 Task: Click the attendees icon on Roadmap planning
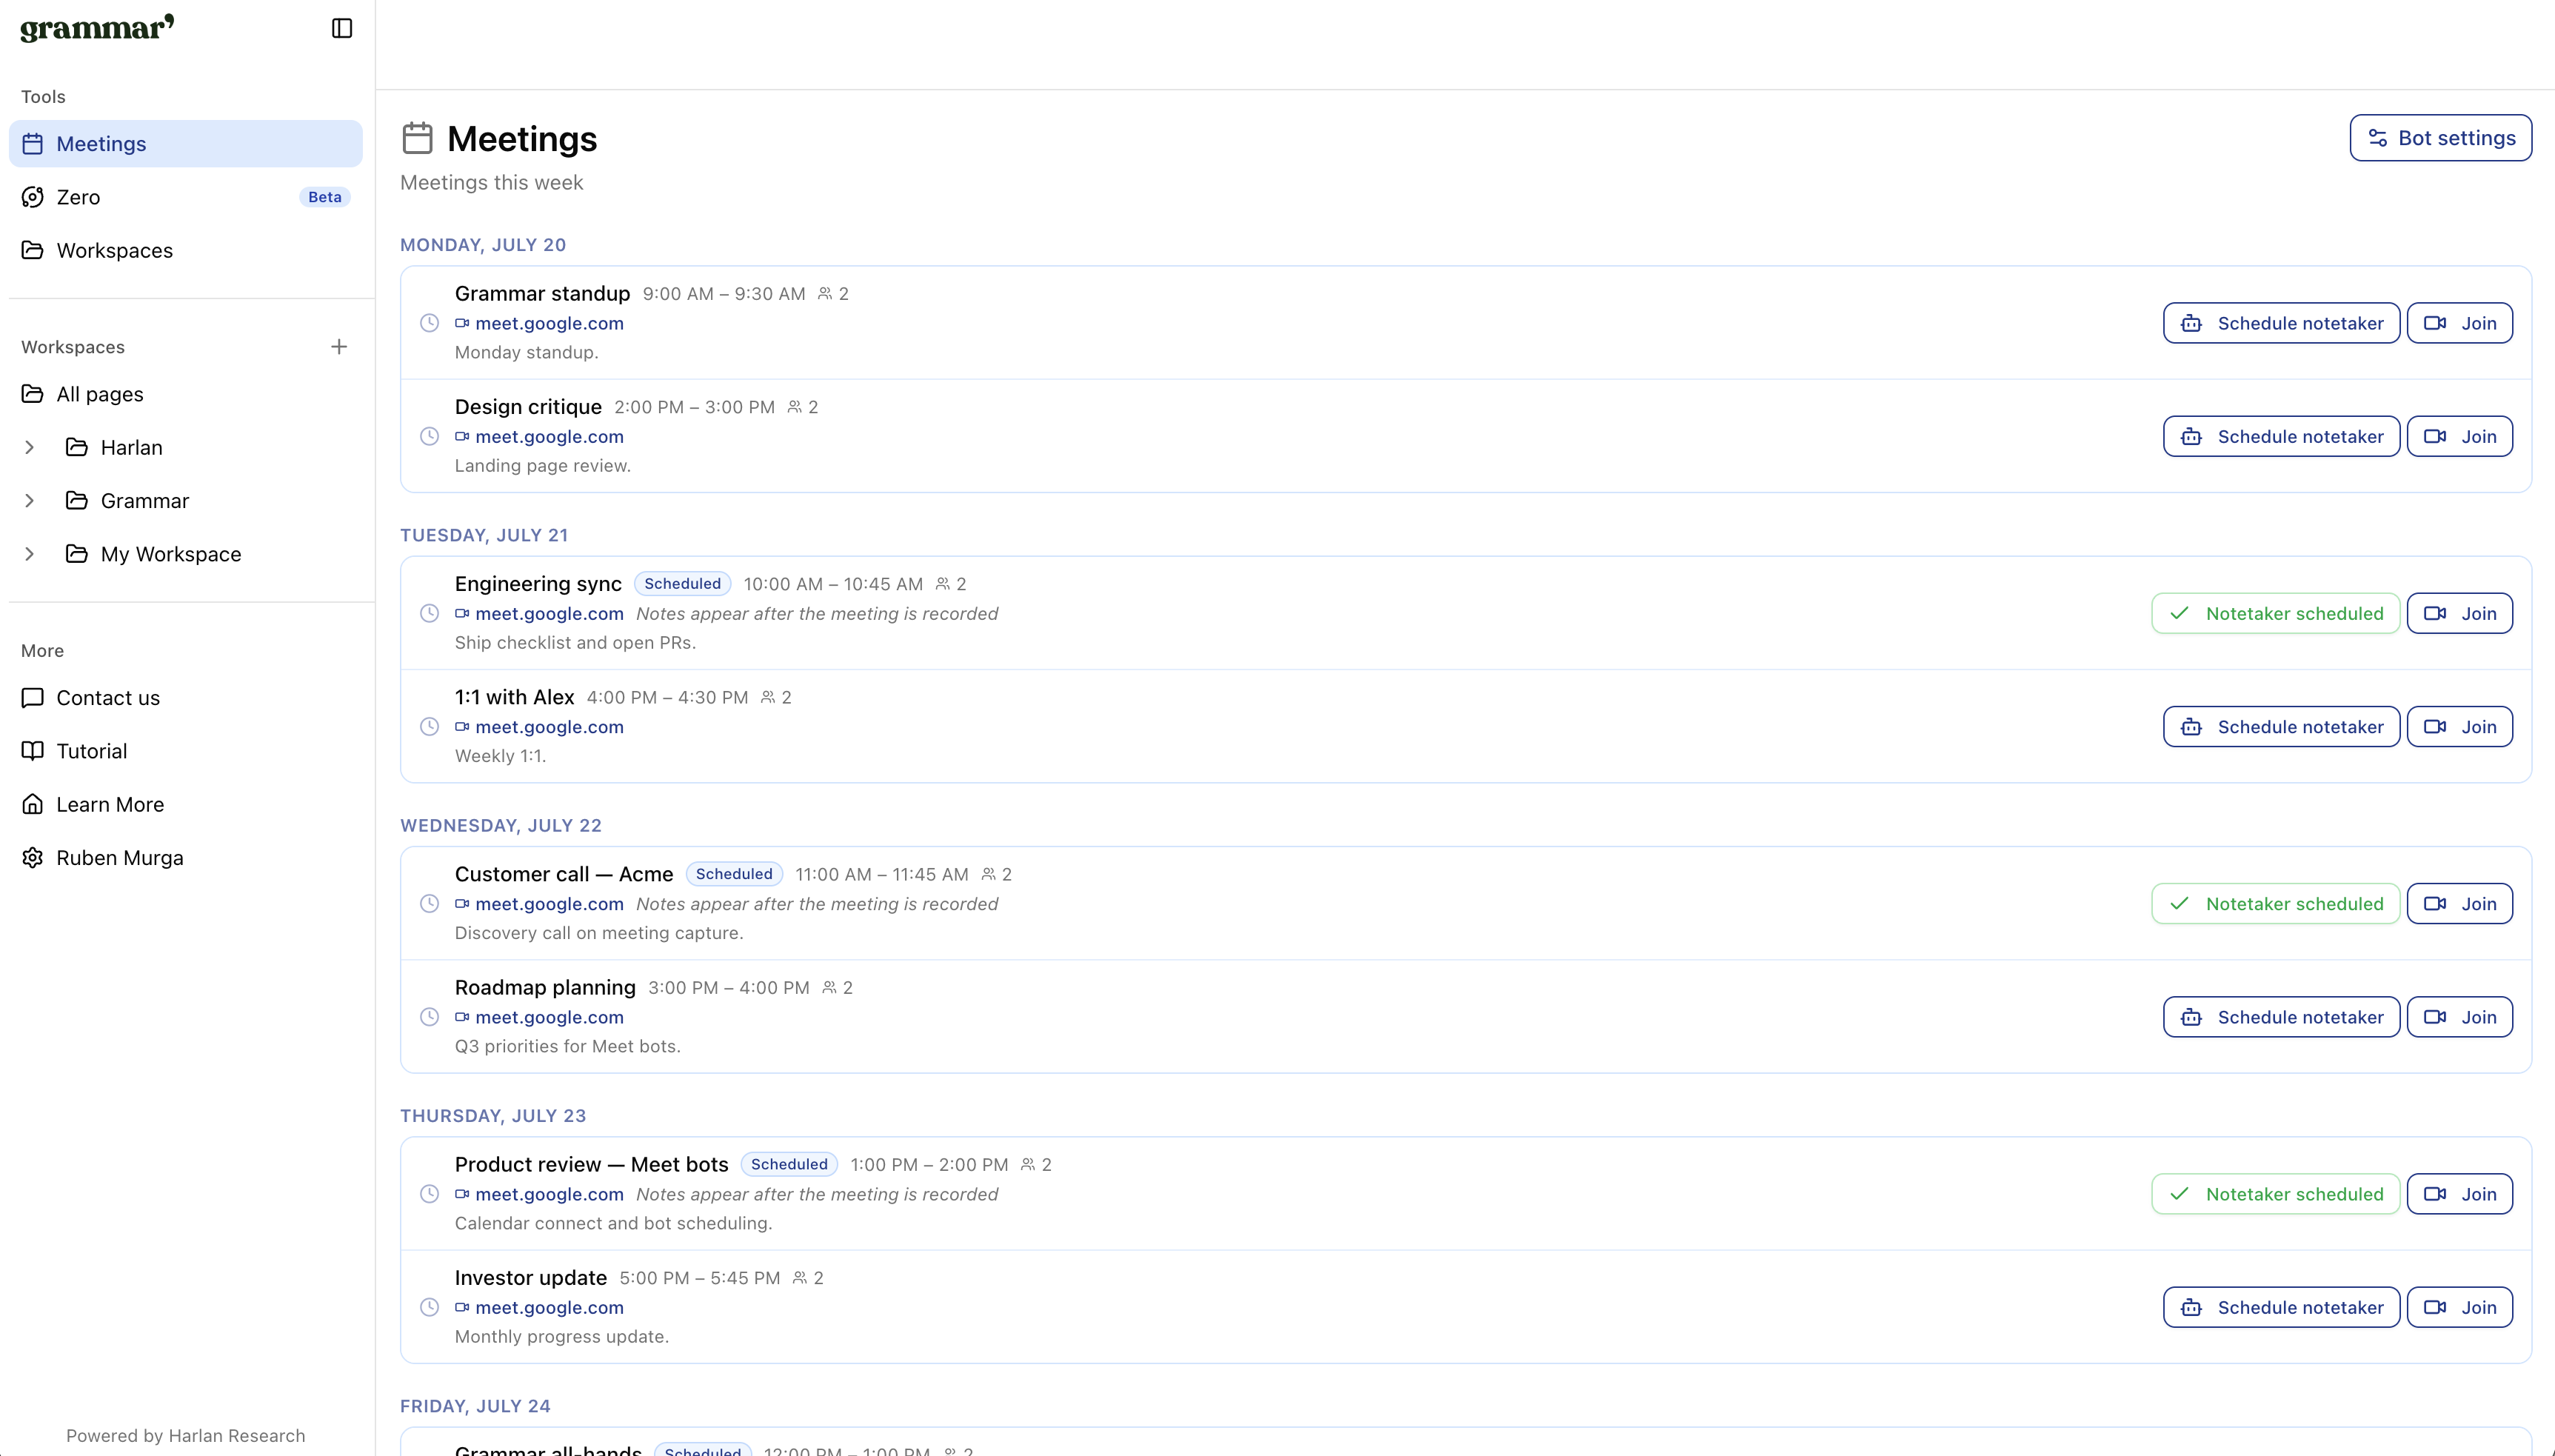point(829,988)
